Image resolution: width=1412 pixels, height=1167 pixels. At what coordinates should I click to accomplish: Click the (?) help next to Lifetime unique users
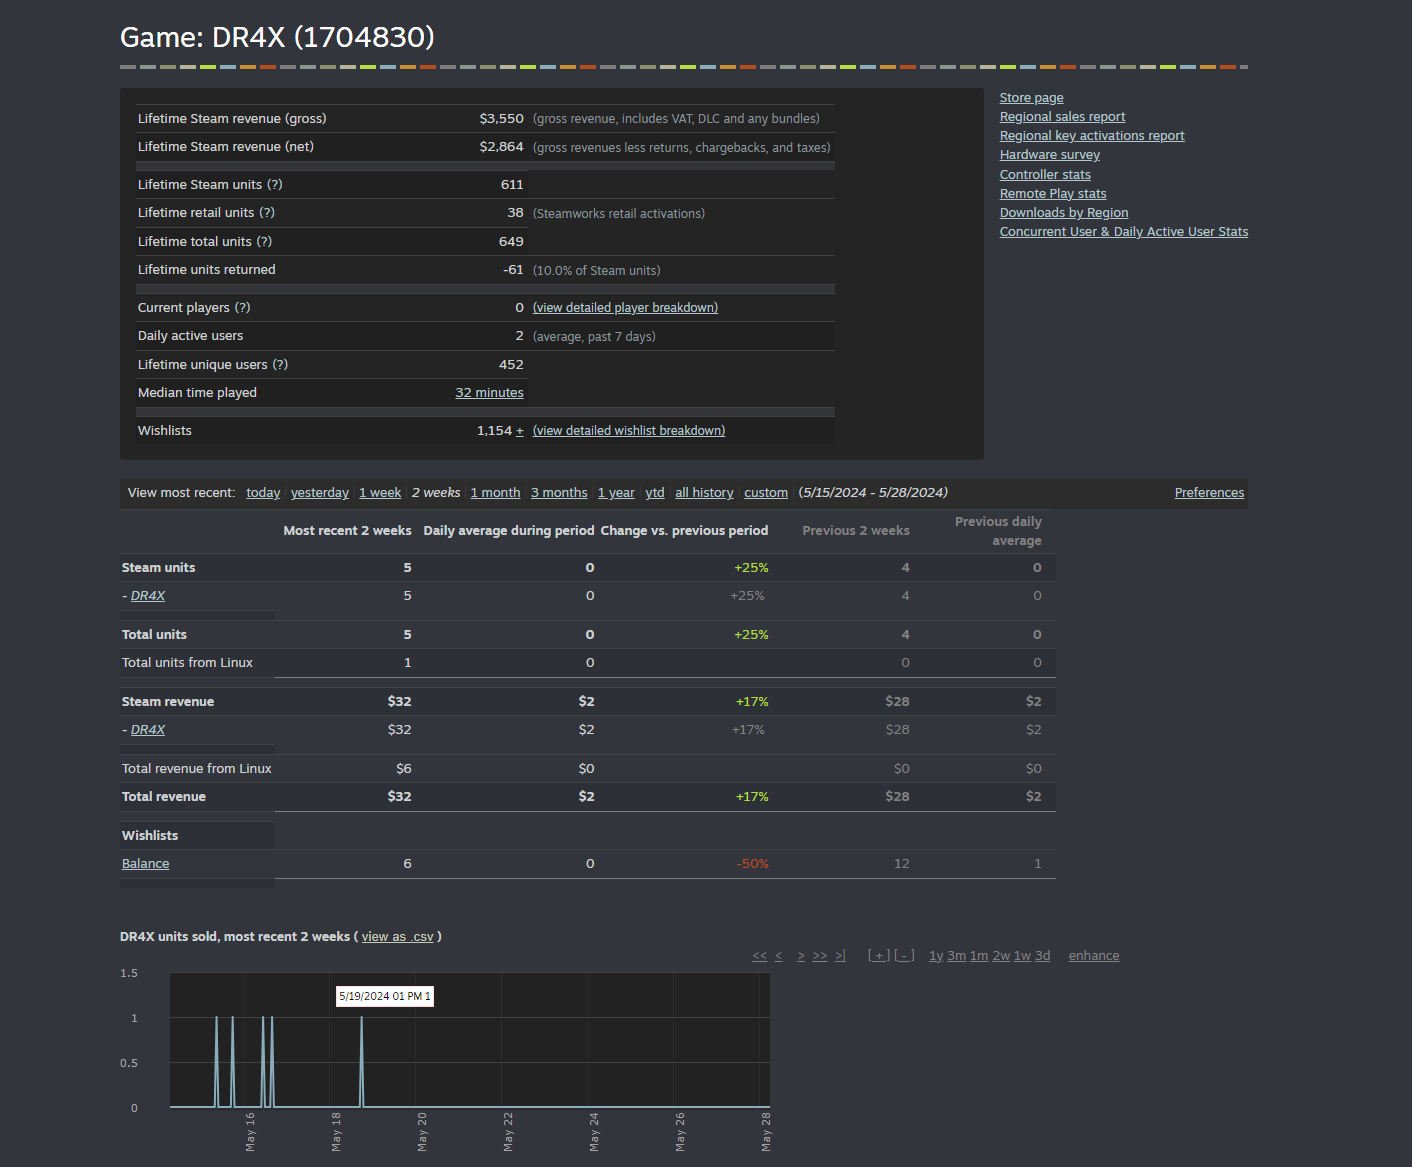tap(280, 364)
